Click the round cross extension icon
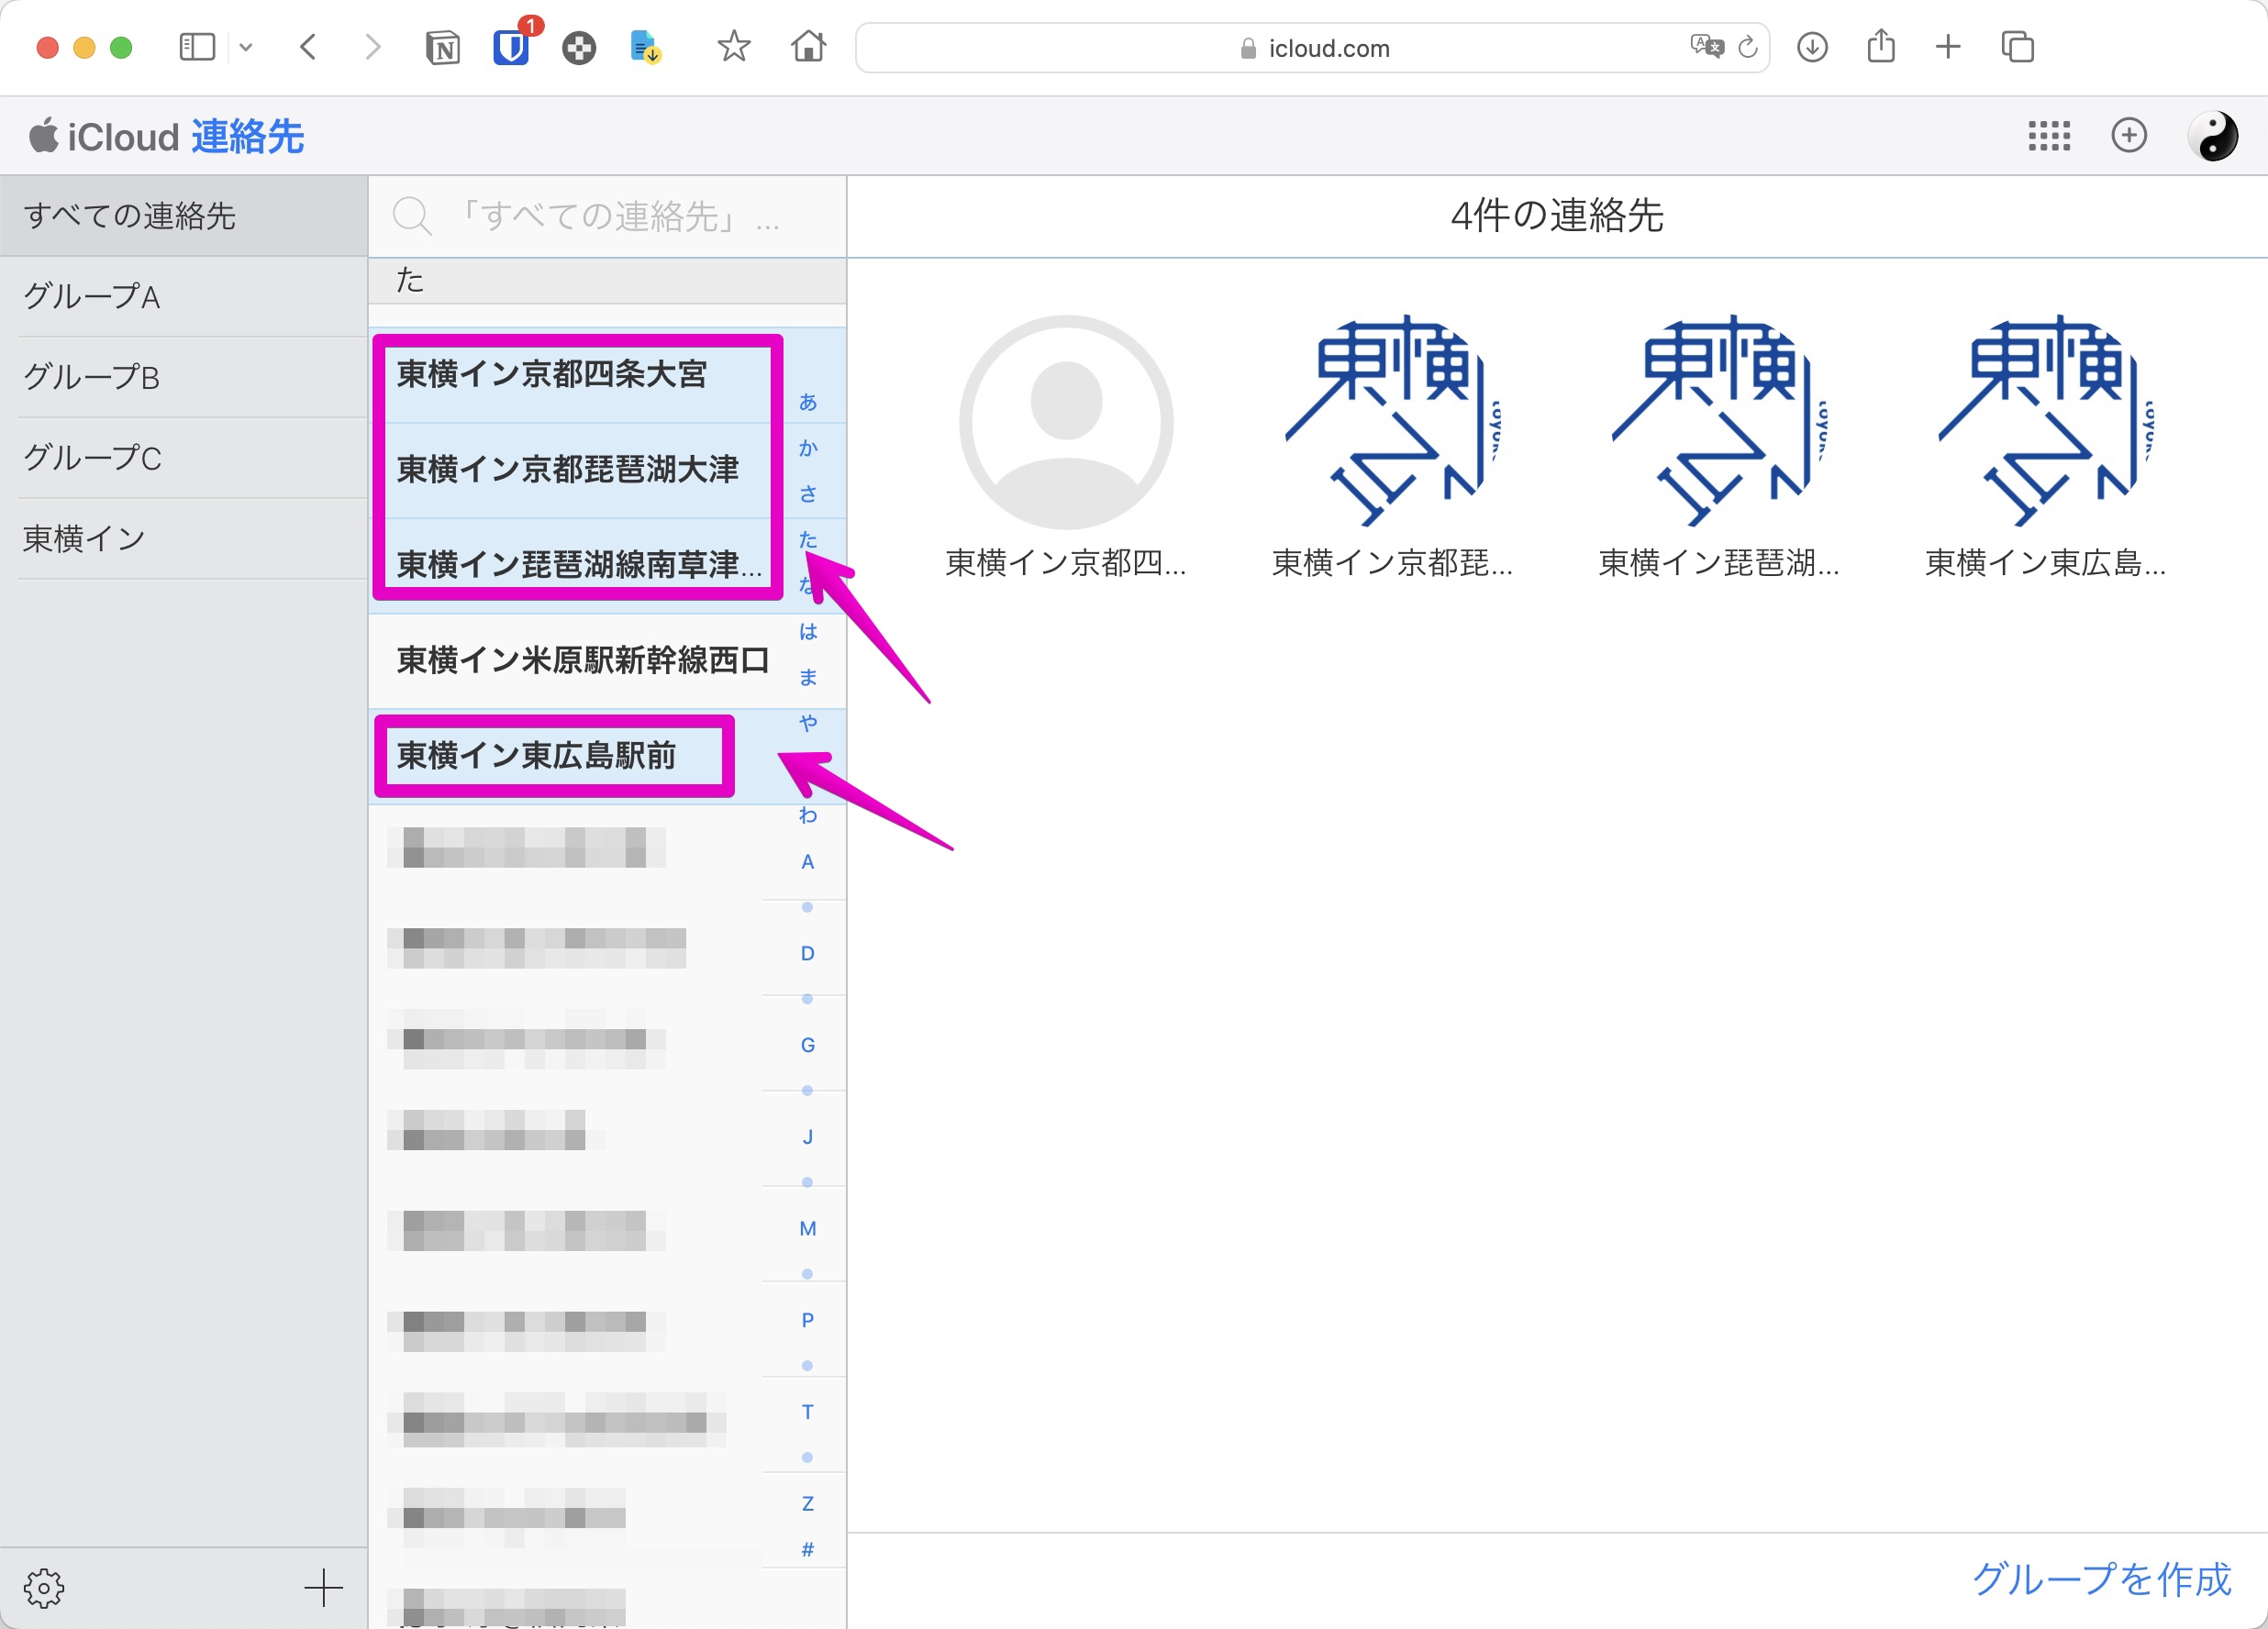This screenshot has width=2268, height=1629. (579, 47)
